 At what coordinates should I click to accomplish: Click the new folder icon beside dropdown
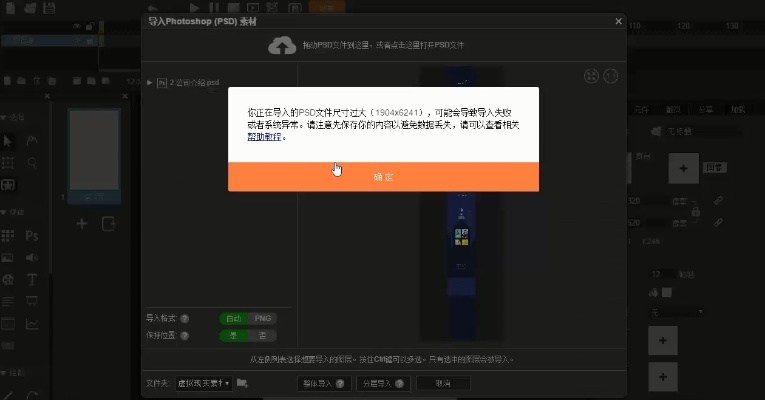pos(242,383)
